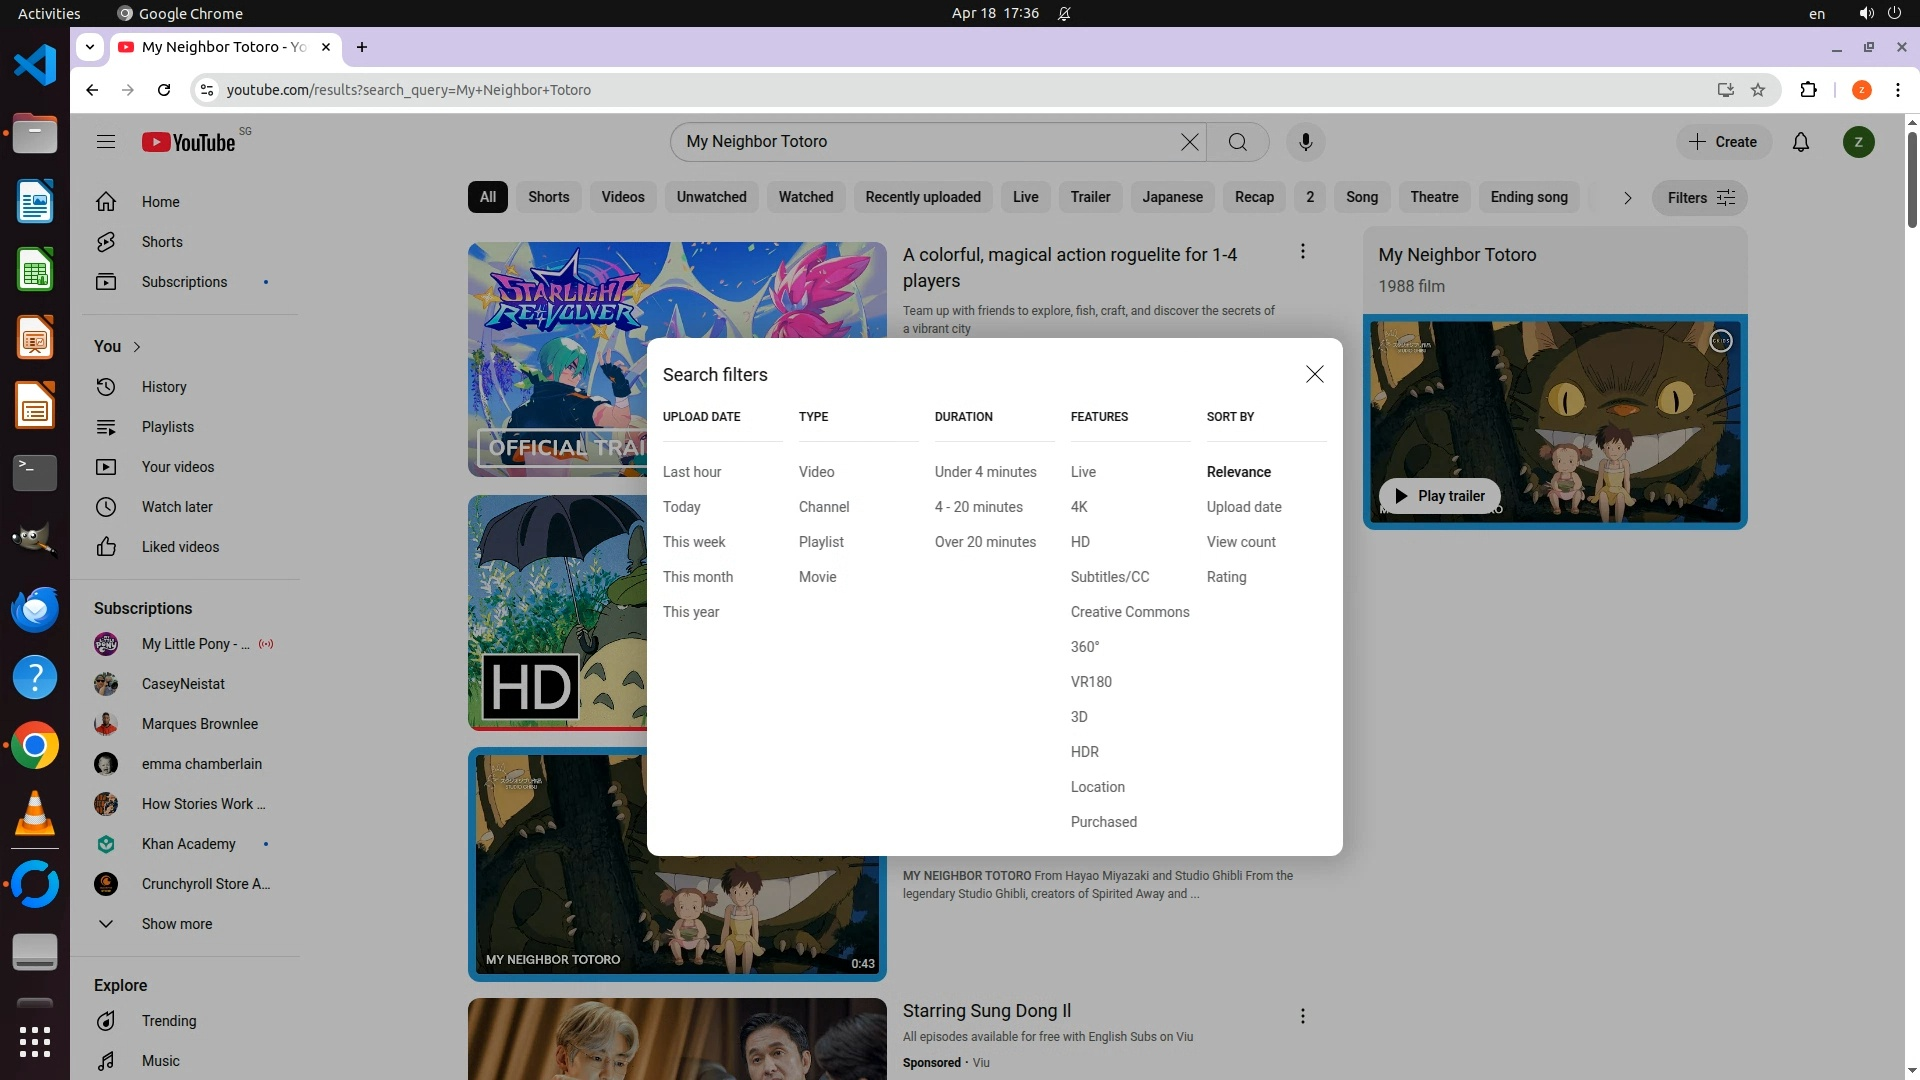Open the hamburger guide menu
1920x1080 pixels.
106,142
